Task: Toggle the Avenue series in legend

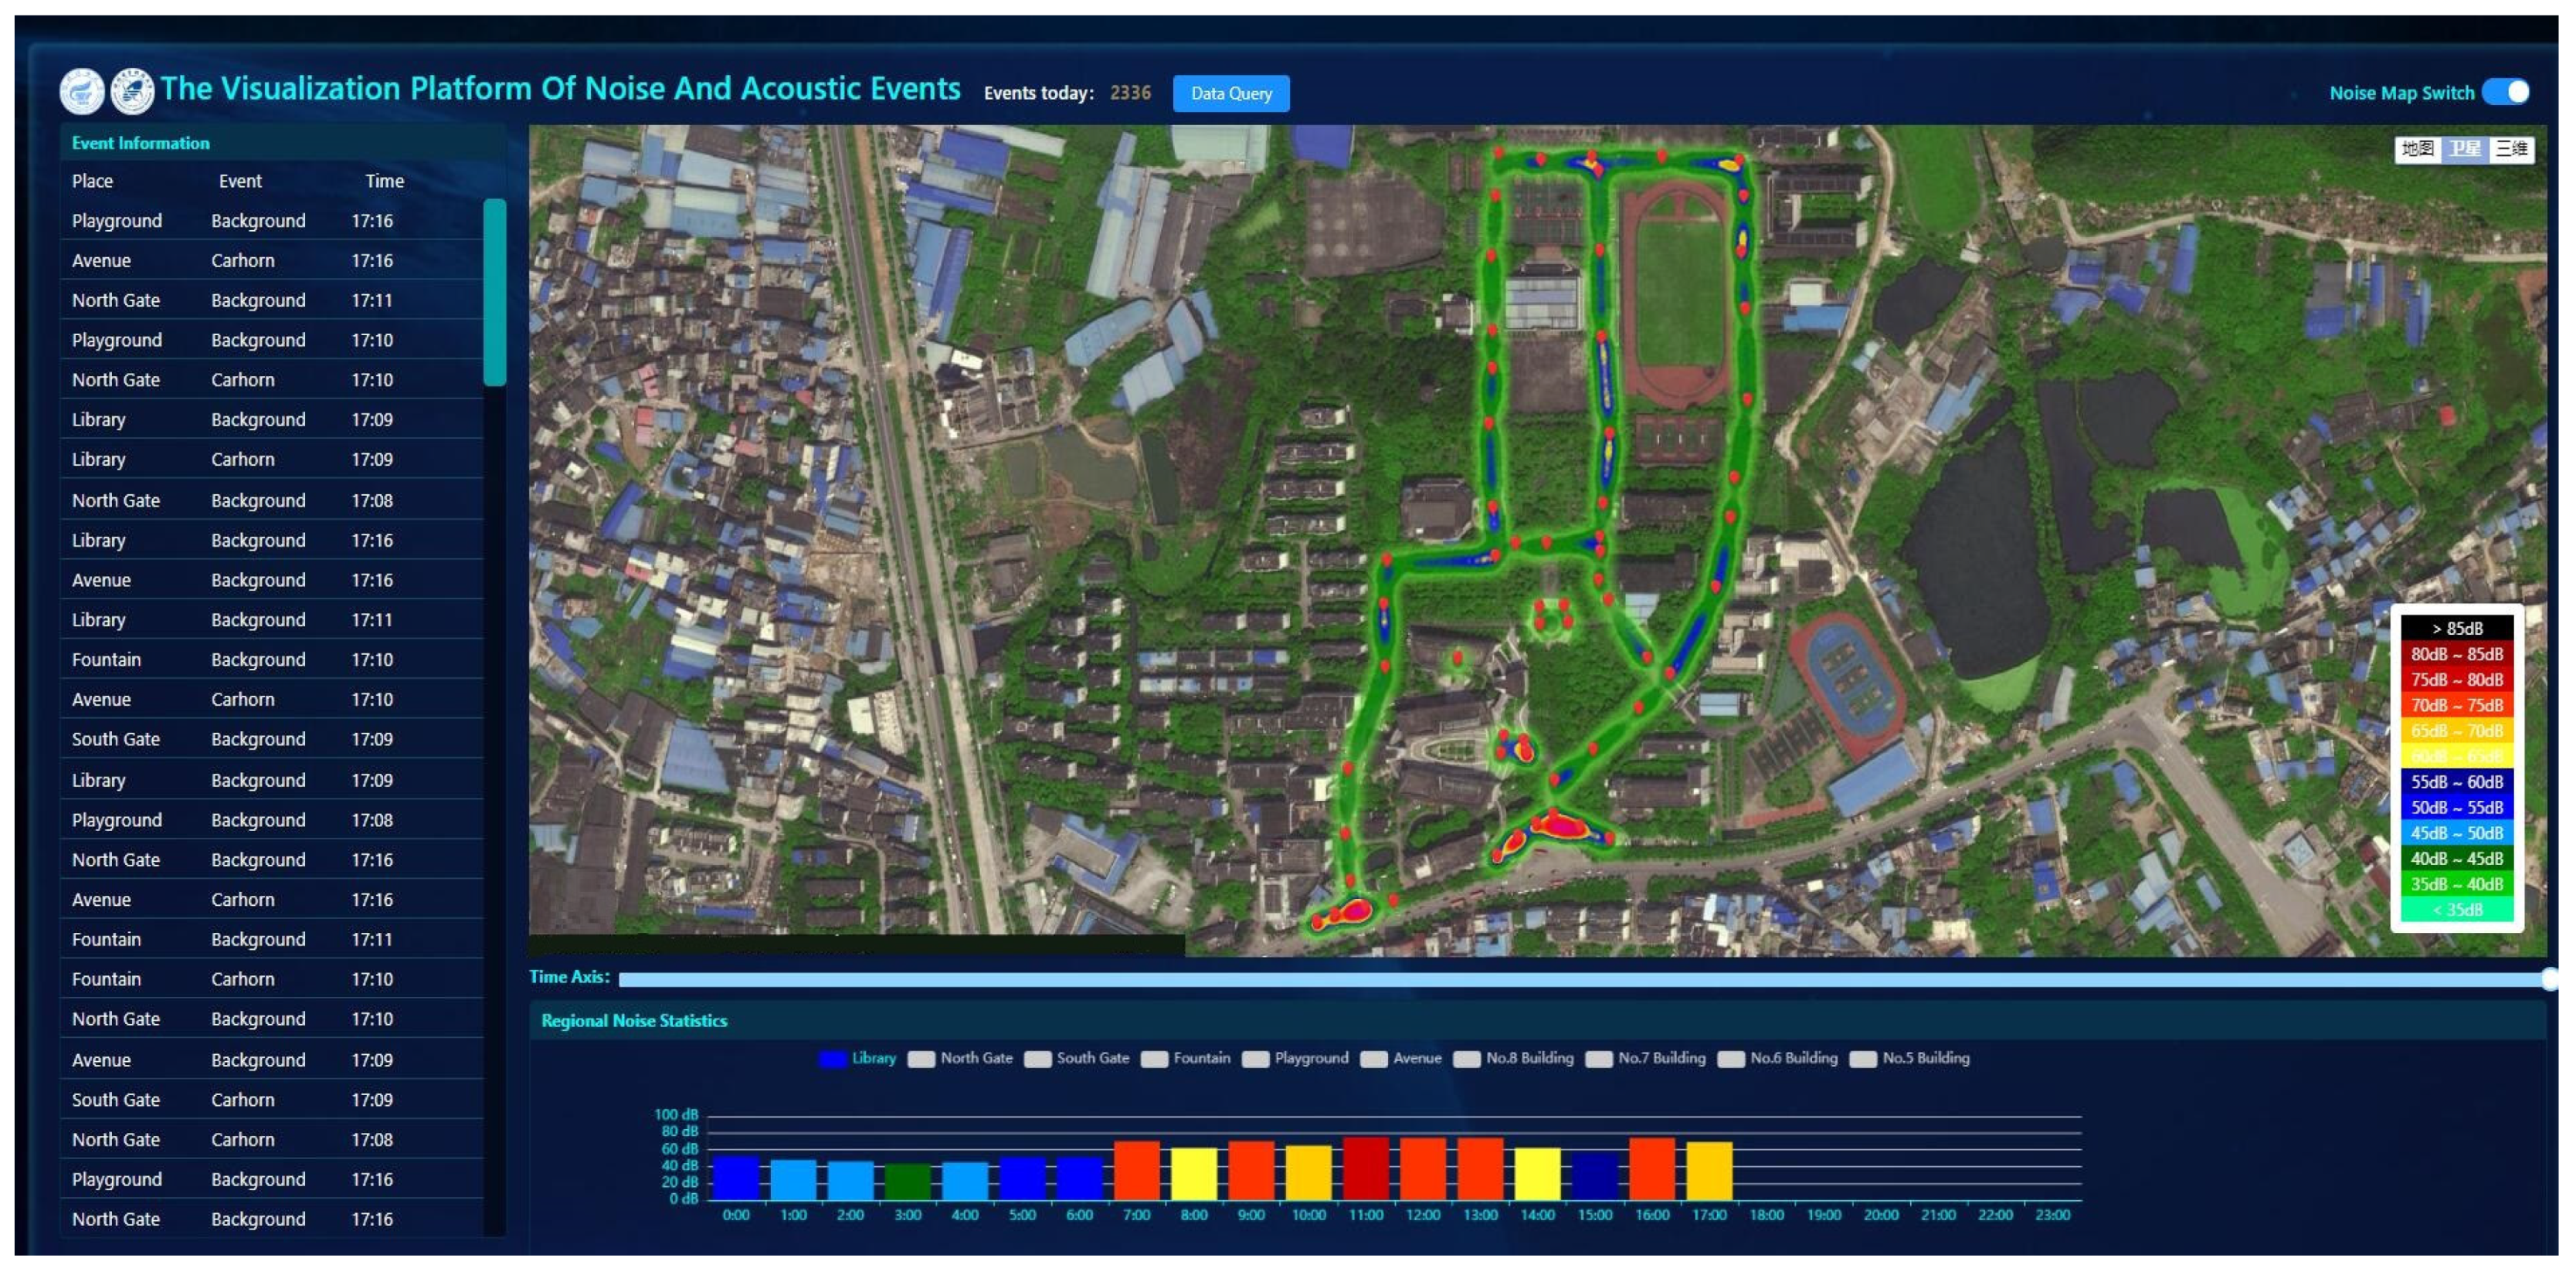Action: tap(1374, 1059)
